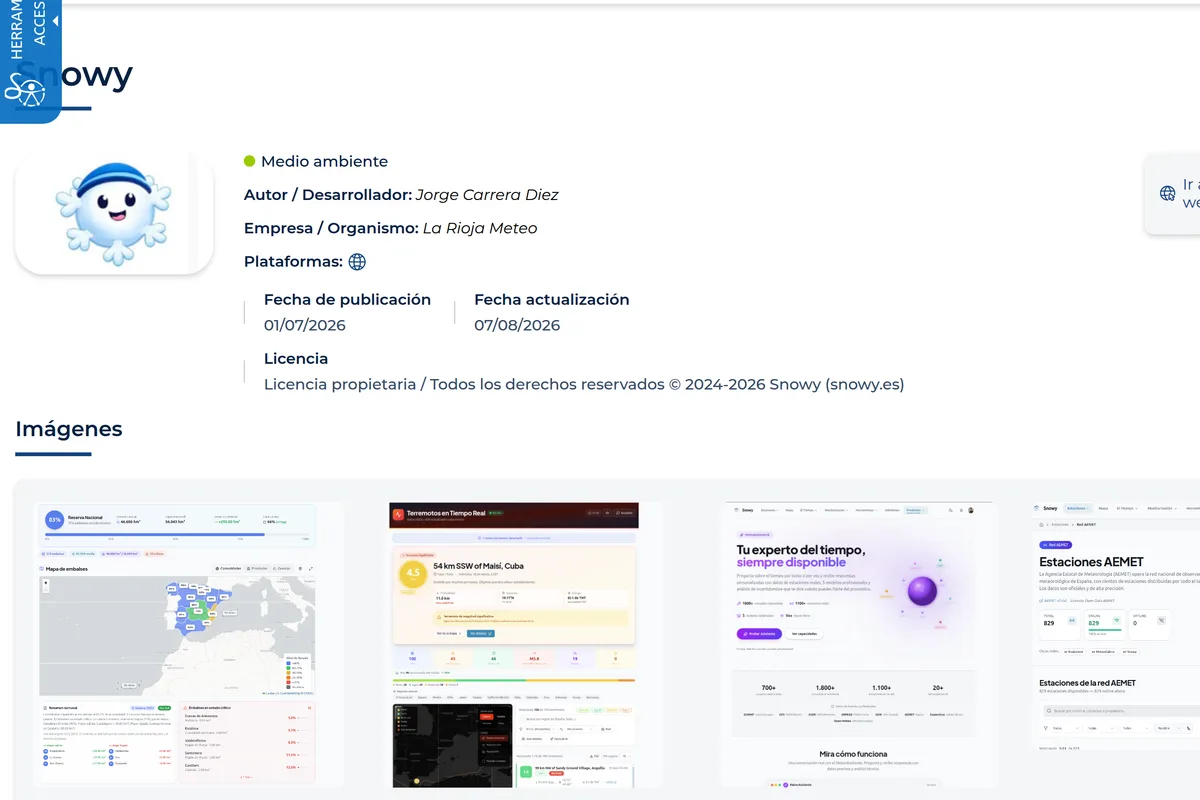1200x800 pixels.
Task: Open the 'Tu experto del tiempo' screenshot
Action: 859,644
